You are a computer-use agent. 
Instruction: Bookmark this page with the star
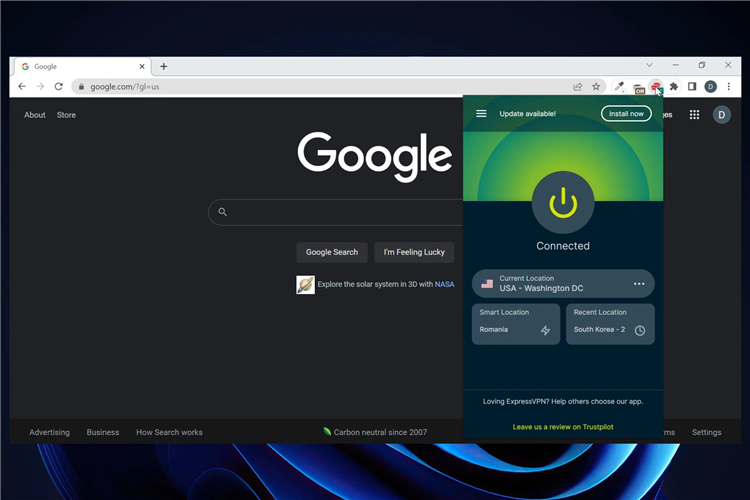pos(596,87)
